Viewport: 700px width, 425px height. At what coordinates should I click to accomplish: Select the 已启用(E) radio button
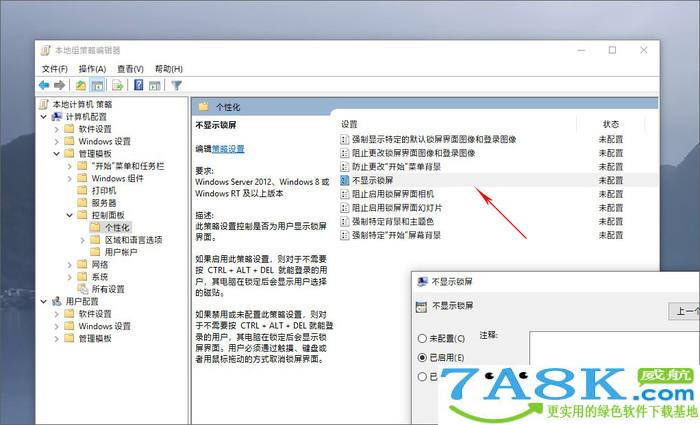point(422,358)
